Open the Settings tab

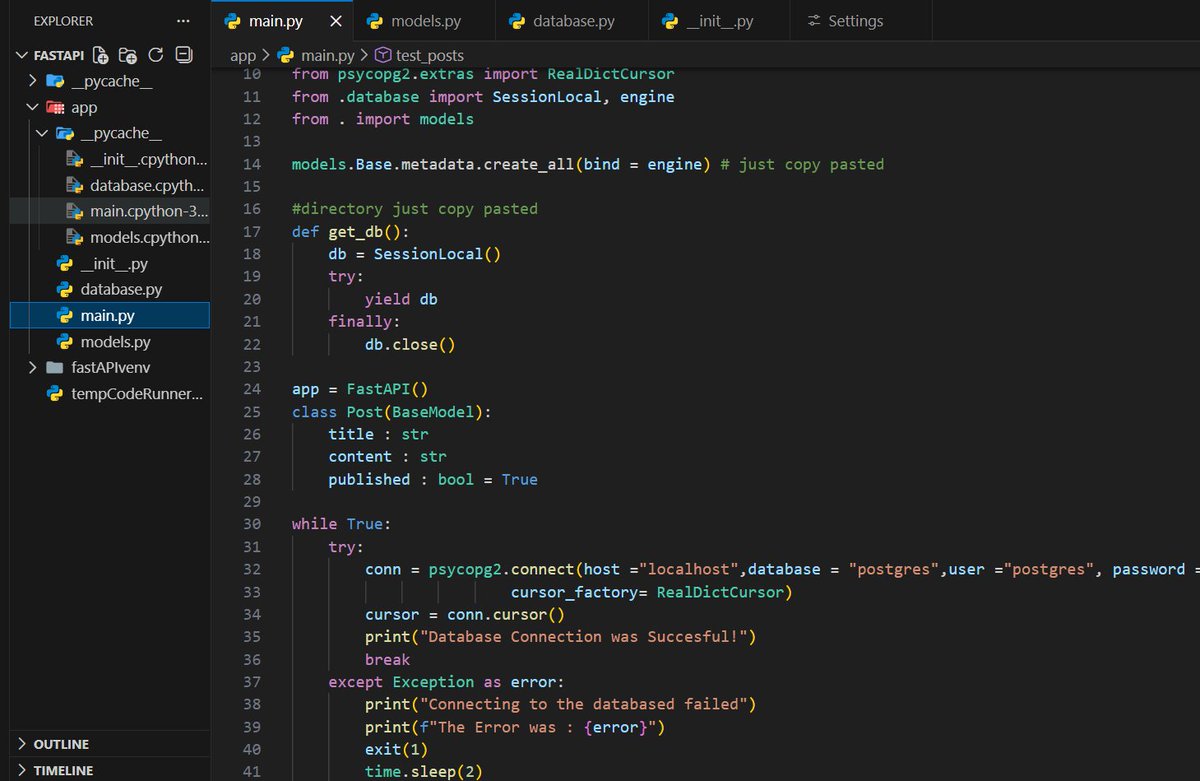855,21
